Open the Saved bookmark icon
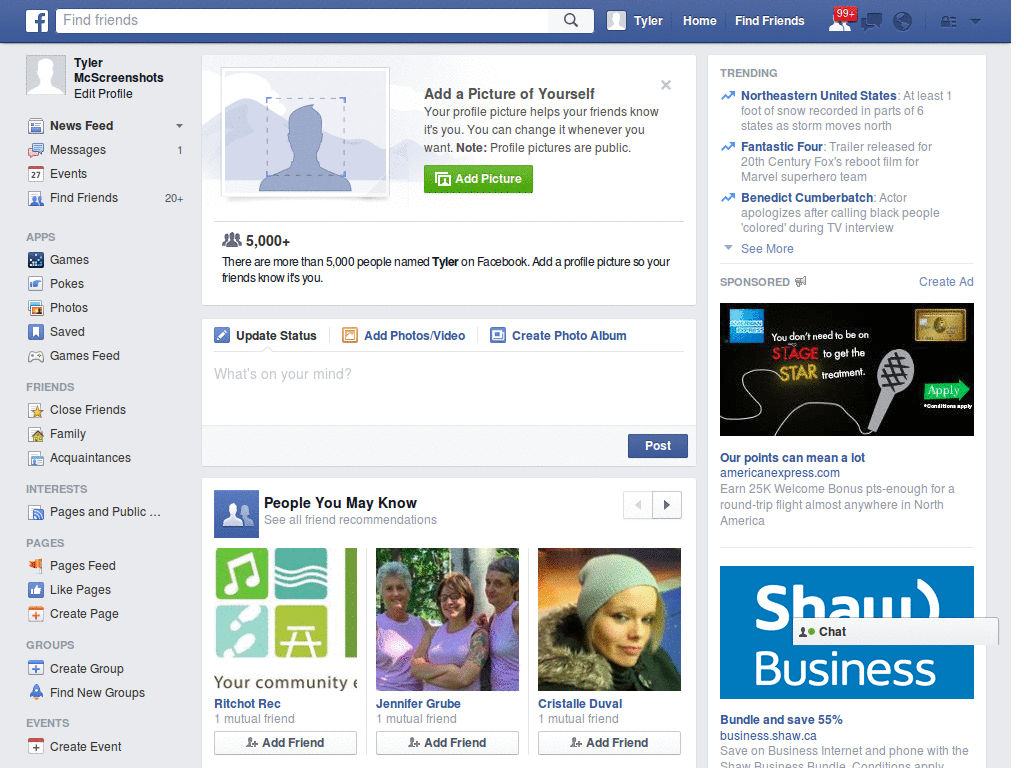Screen dimensions: 1024x768 point(35,332)
